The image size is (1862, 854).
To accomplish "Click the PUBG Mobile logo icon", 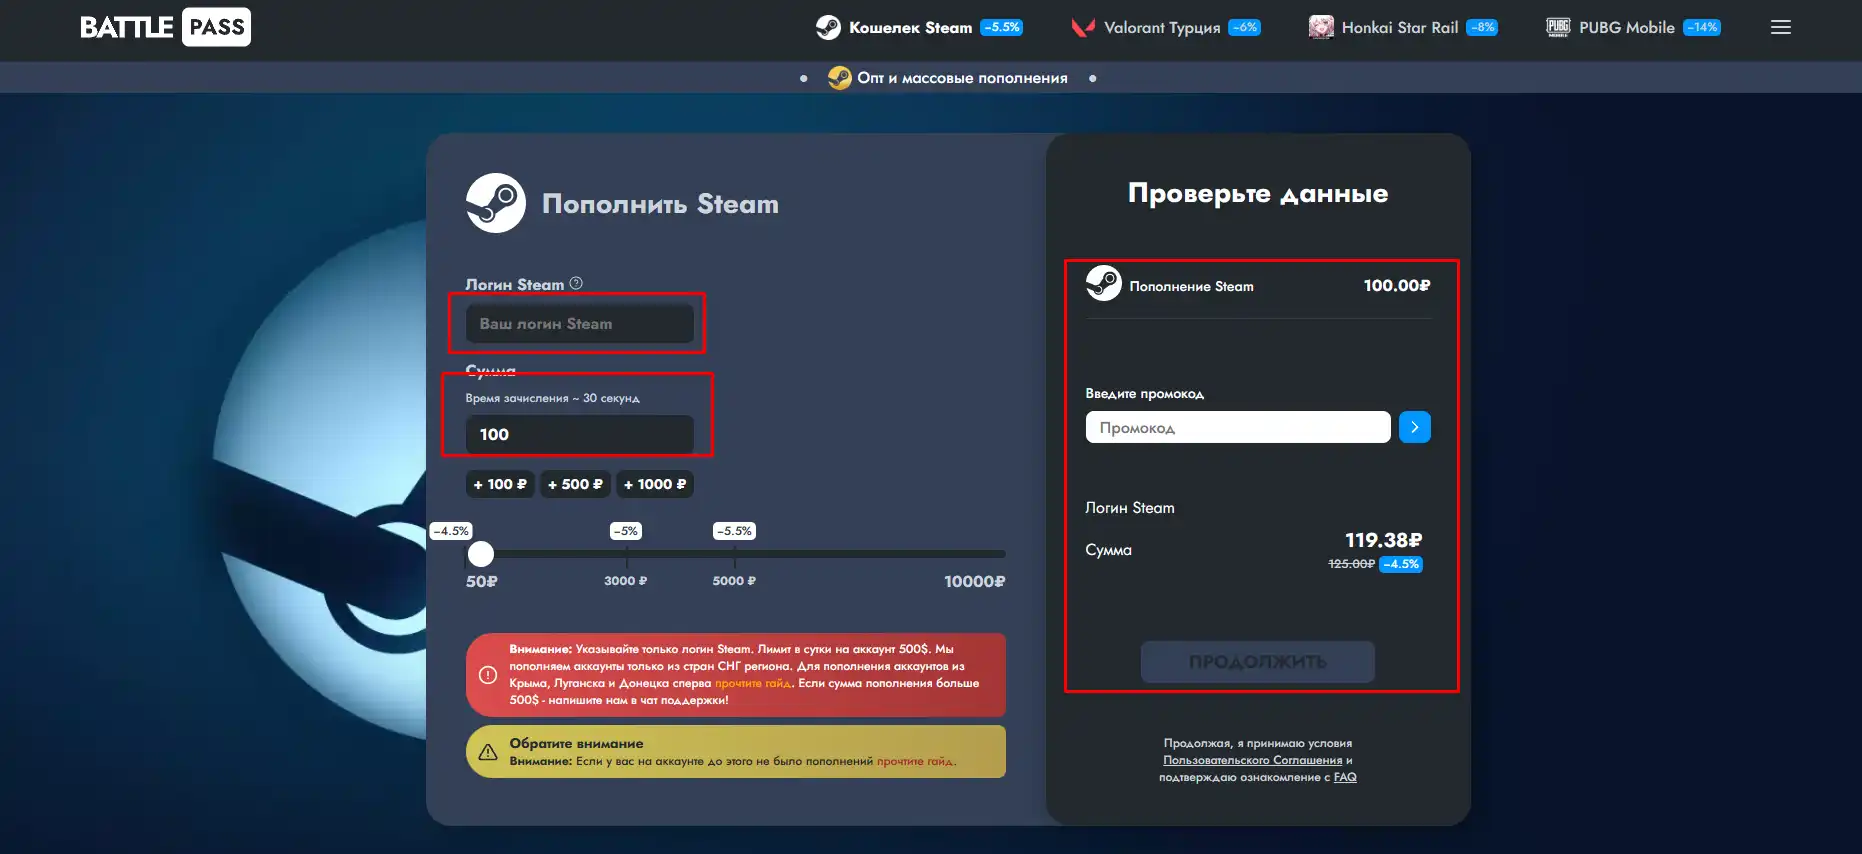I will click(x=1558, y=27).
